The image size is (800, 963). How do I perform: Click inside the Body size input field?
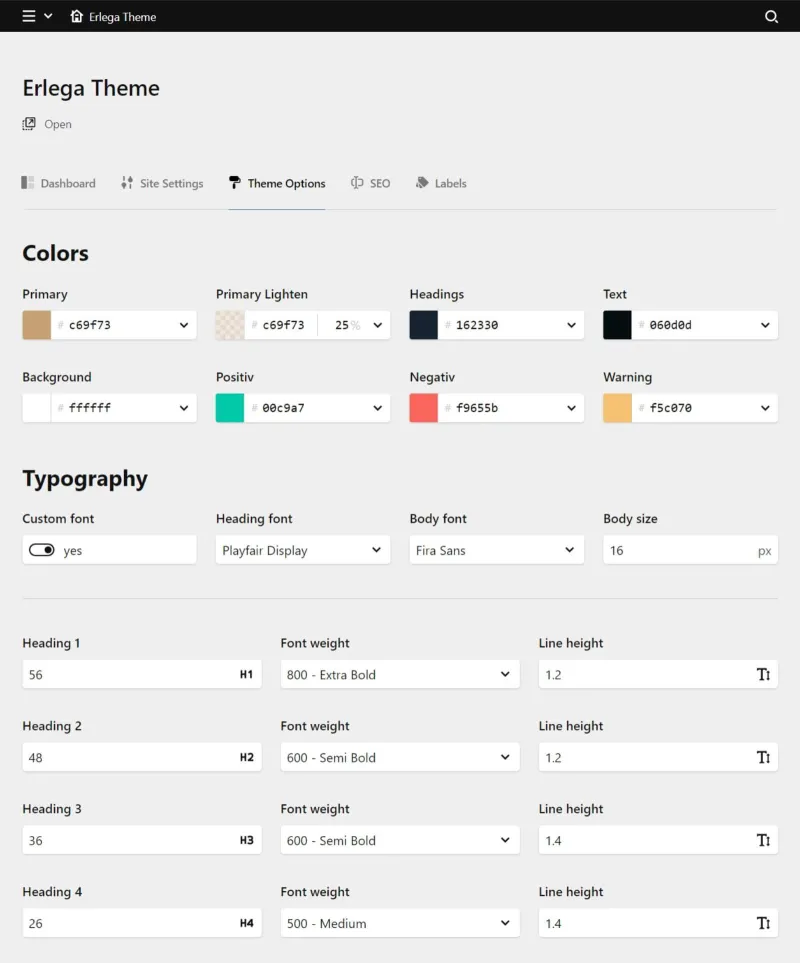pos(680,549)
